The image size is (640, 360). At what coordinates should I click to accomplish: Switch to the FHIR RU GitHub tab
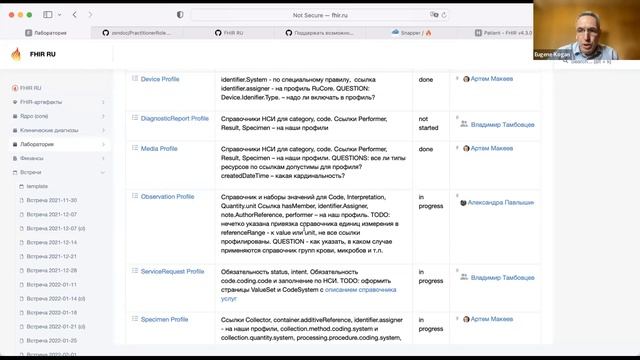[x=229, y=33]
